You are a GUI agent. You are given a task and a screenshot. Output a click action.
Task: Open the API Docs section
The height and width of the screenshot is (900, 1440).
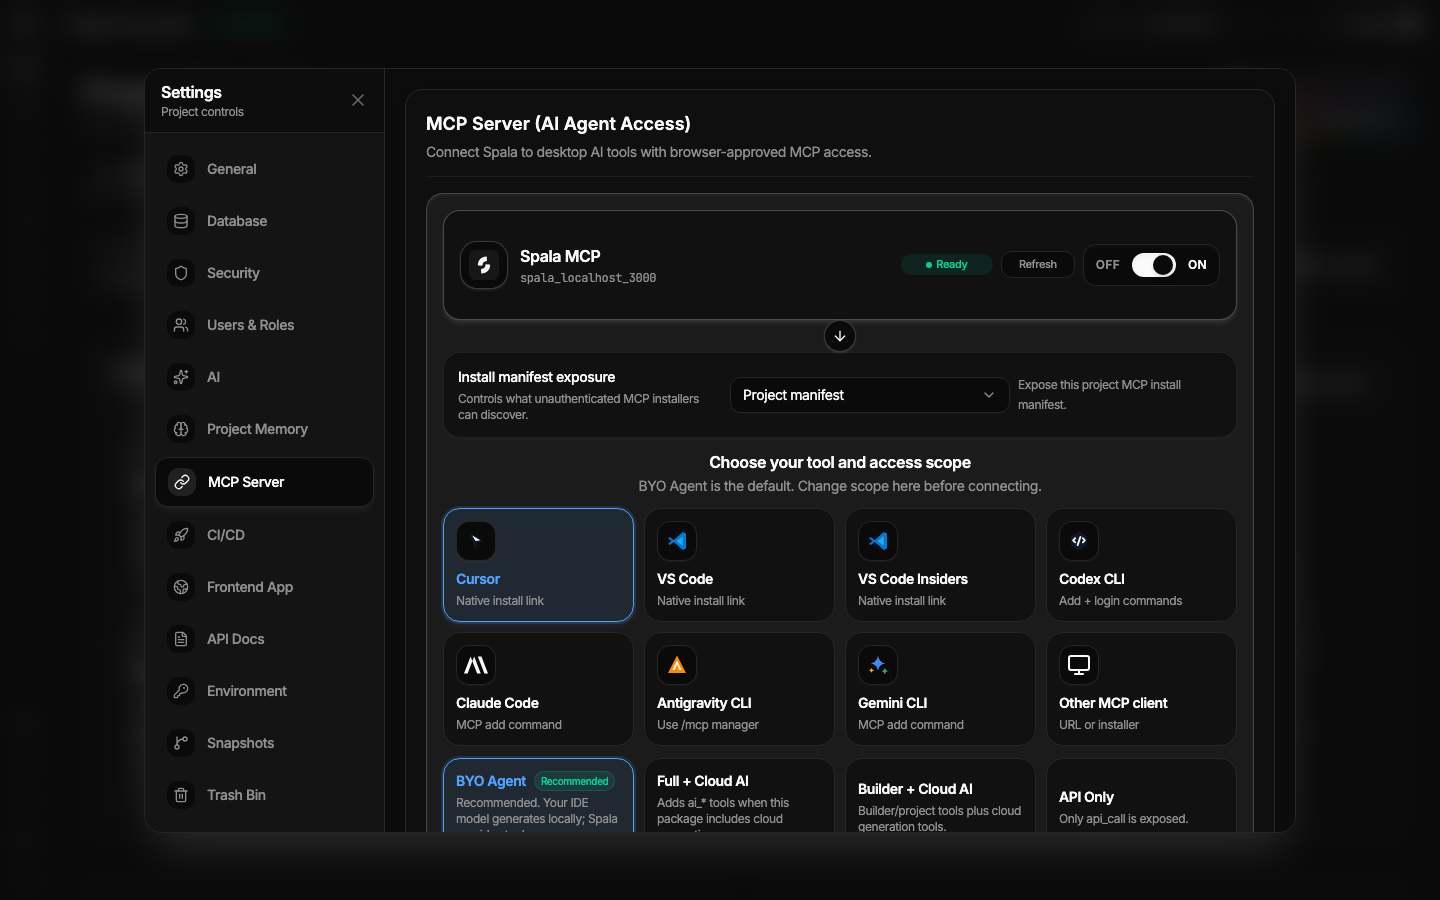click(x=264, y=639)
